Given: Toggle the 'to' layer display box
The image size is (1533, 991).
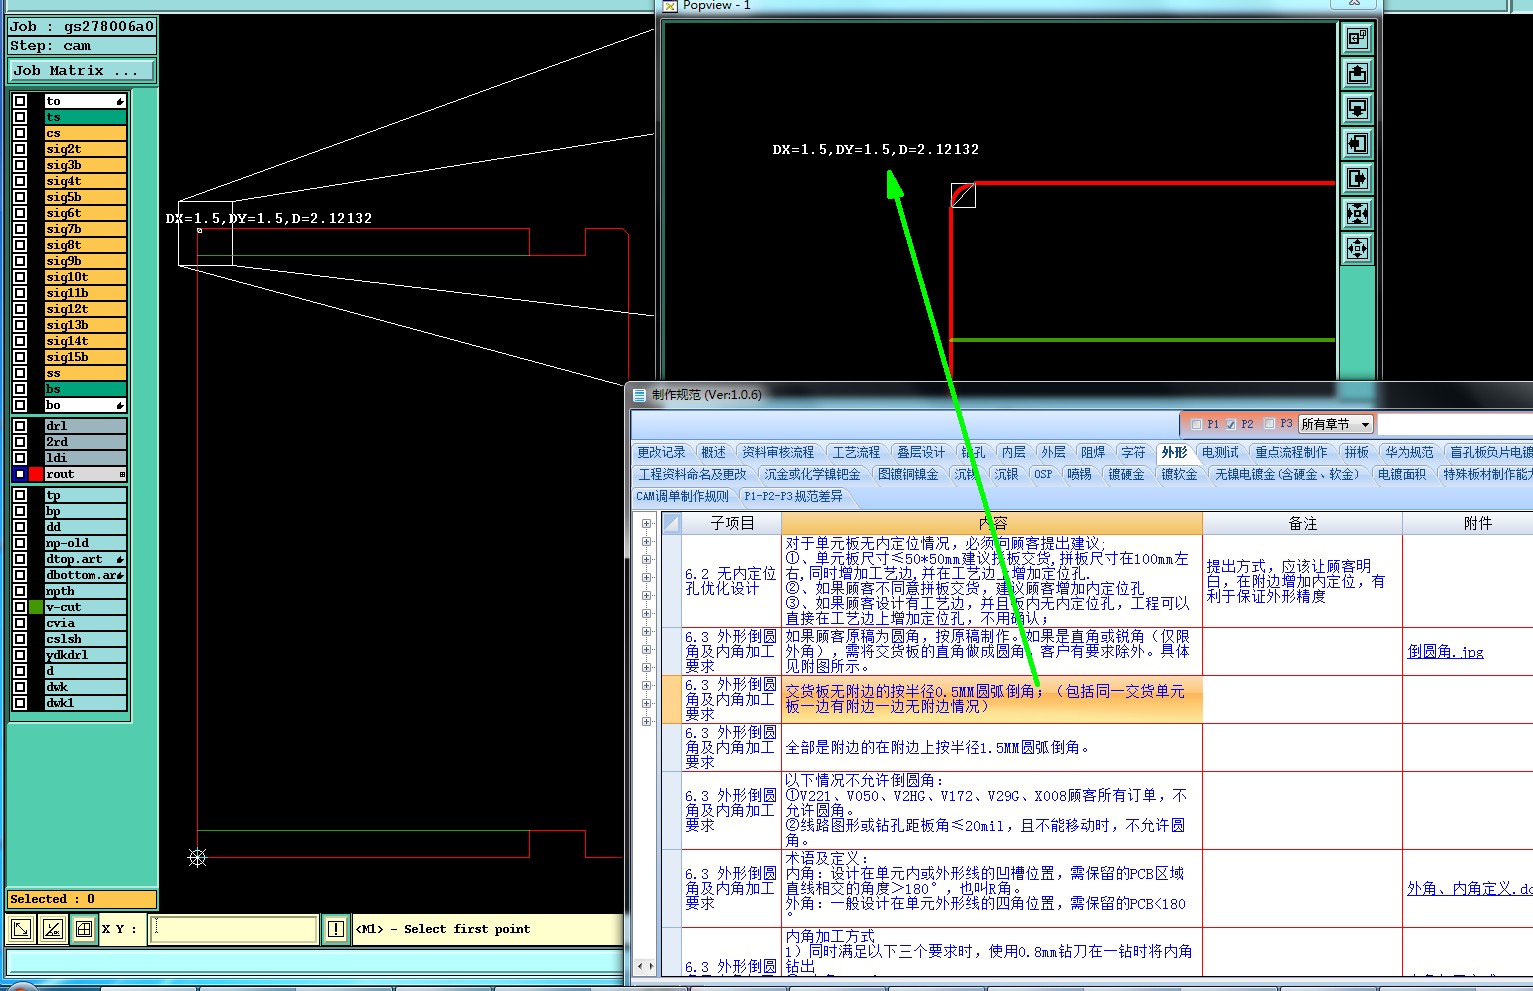Looking at the screenshot, I should coord(20,101).
